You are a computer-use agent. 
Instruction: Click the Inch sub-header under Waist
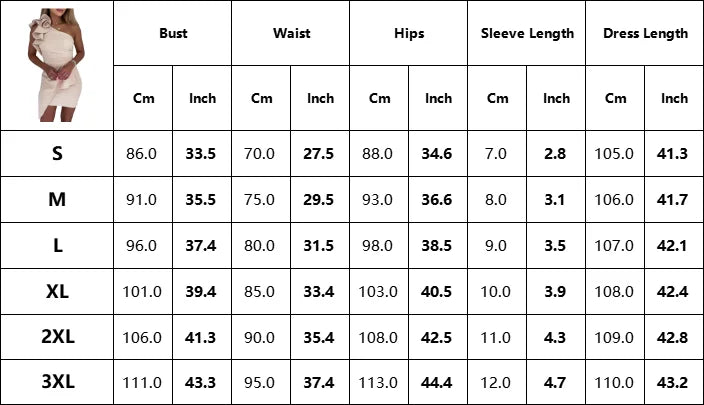pos(320,98)
